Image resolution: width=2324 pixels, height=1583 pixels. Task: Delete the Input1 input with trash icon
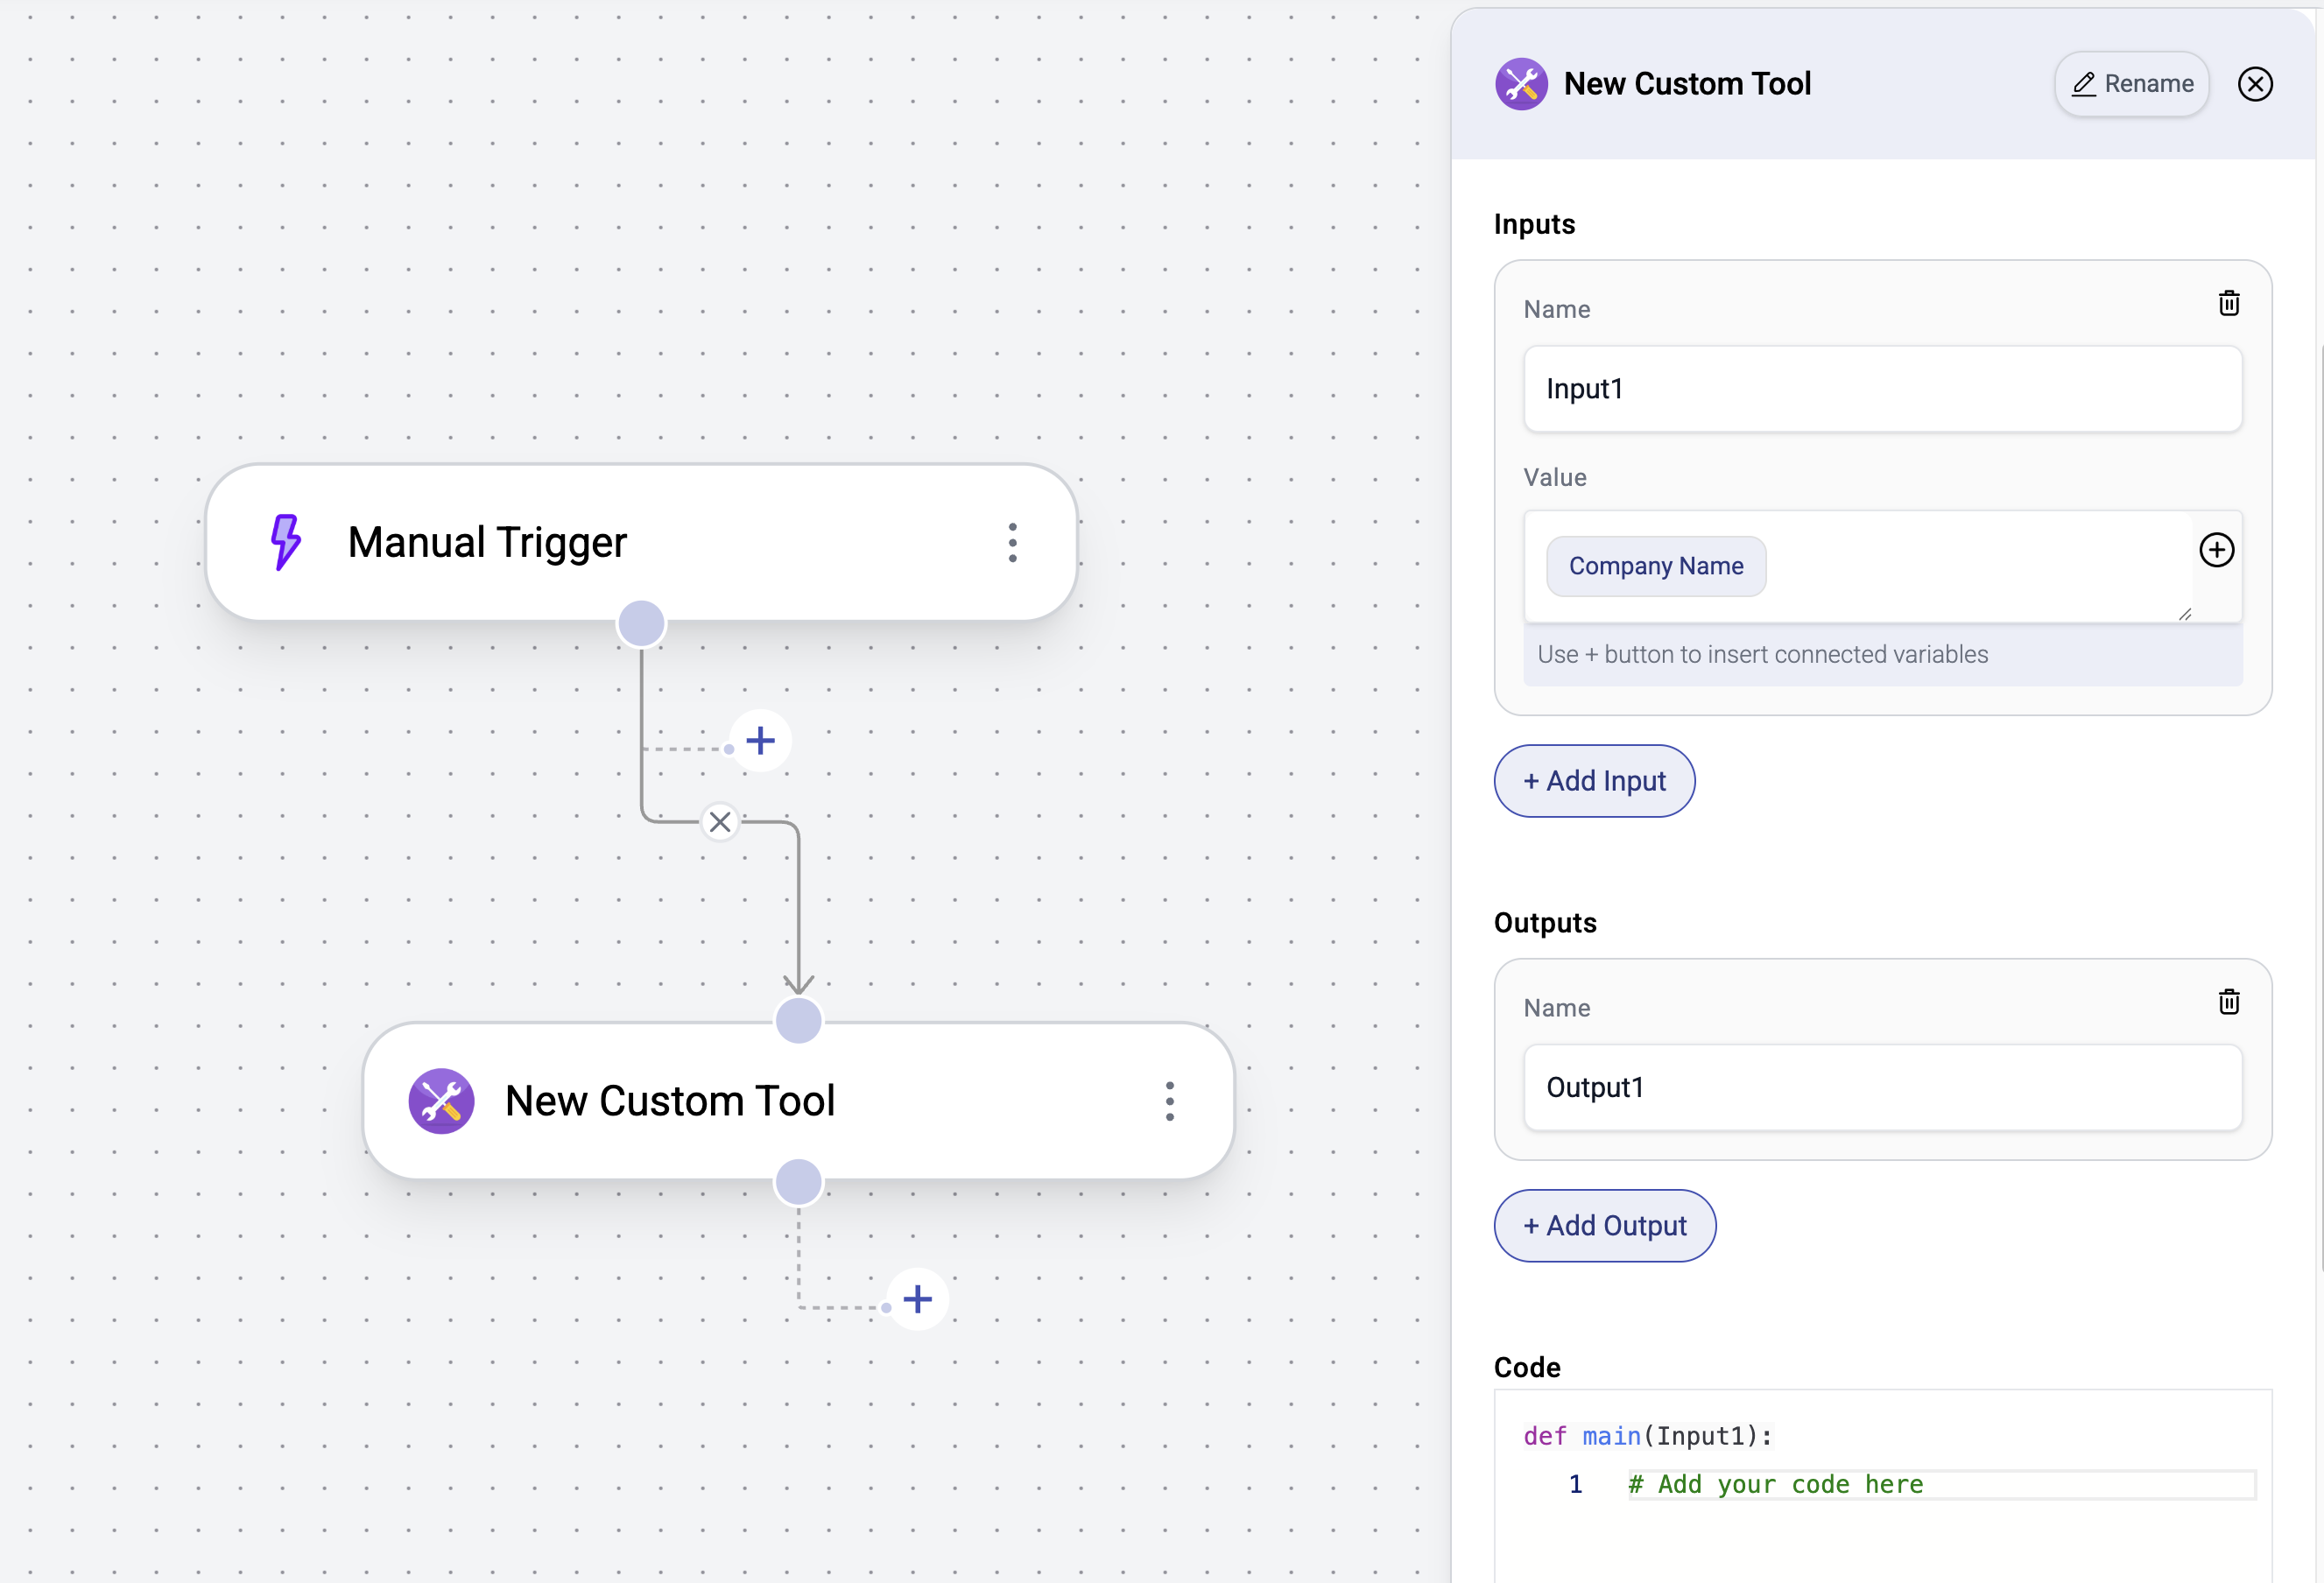(2228, 303)
